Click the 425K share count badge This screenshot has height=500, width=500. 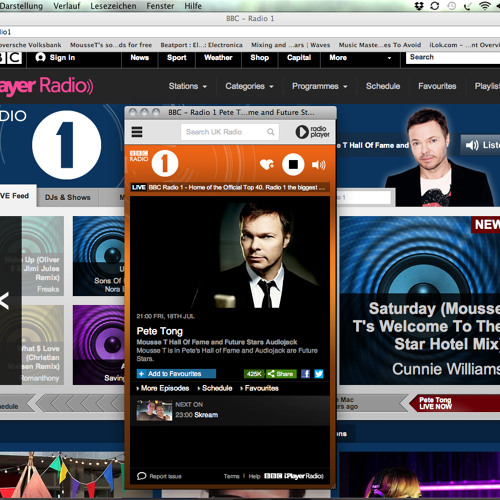pyautogui.click(x=254, y=374)
